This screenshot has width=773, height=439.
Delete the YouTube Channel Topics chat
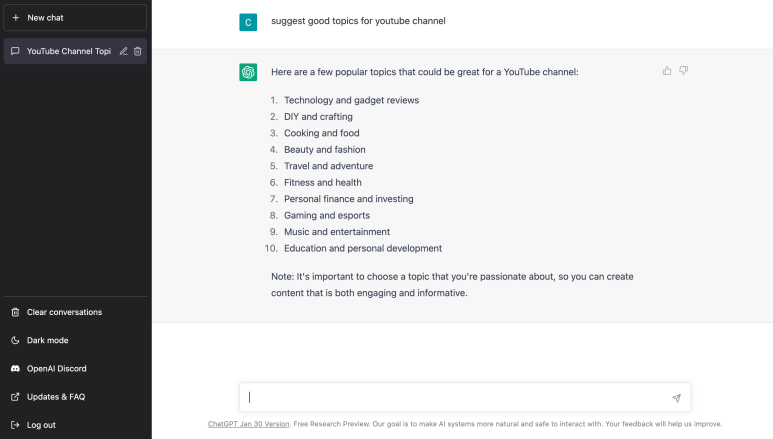138,51
